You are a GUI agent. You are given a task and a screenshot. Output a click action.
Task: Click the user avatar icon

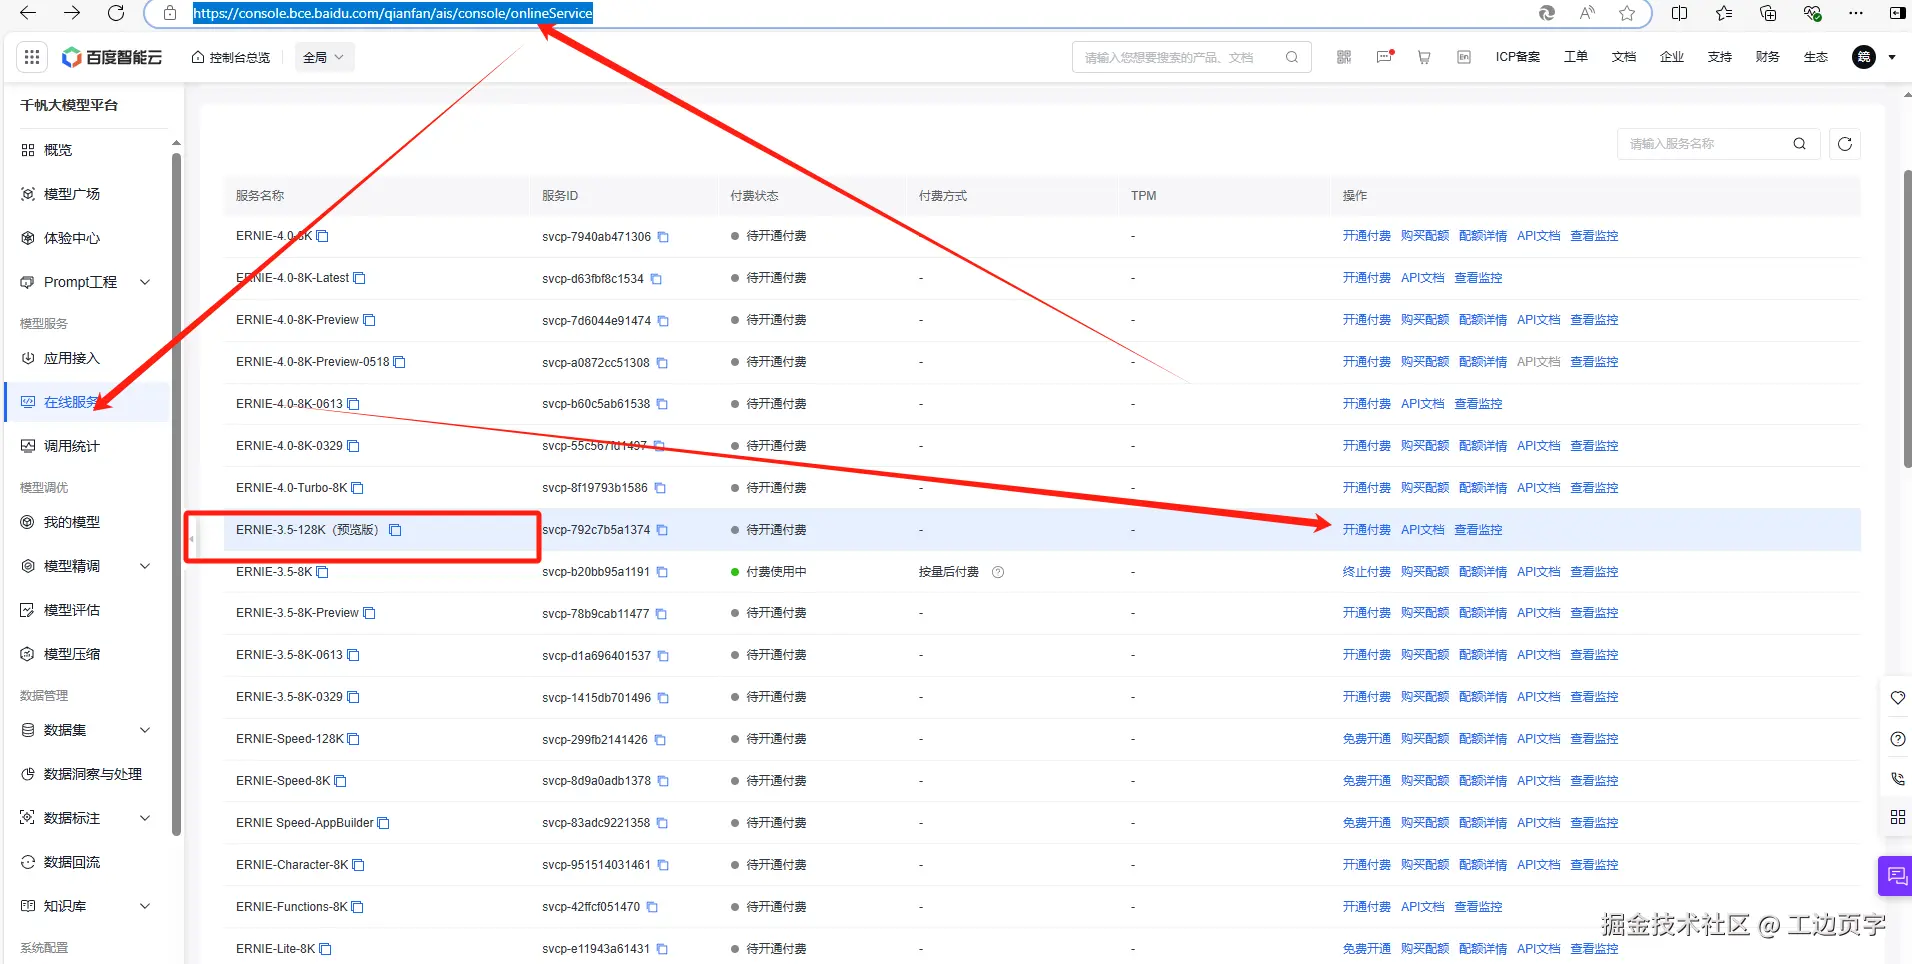pyautogui.click(x=1864, y=57)
